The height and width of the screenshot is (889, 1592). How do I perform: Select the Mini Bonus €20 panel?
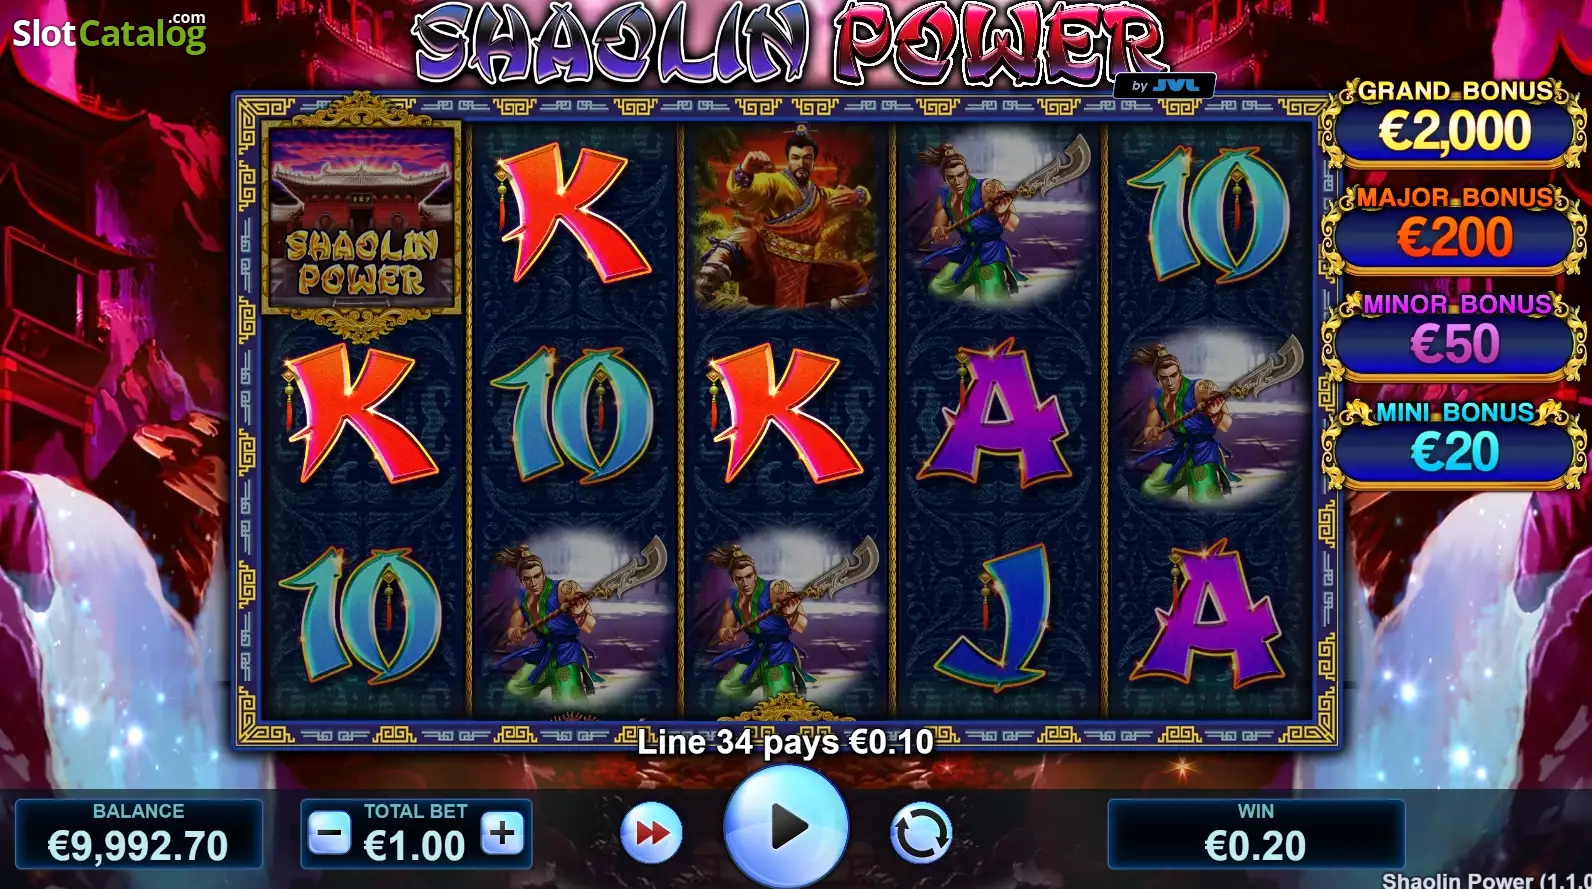click(x=1456, y=444)
